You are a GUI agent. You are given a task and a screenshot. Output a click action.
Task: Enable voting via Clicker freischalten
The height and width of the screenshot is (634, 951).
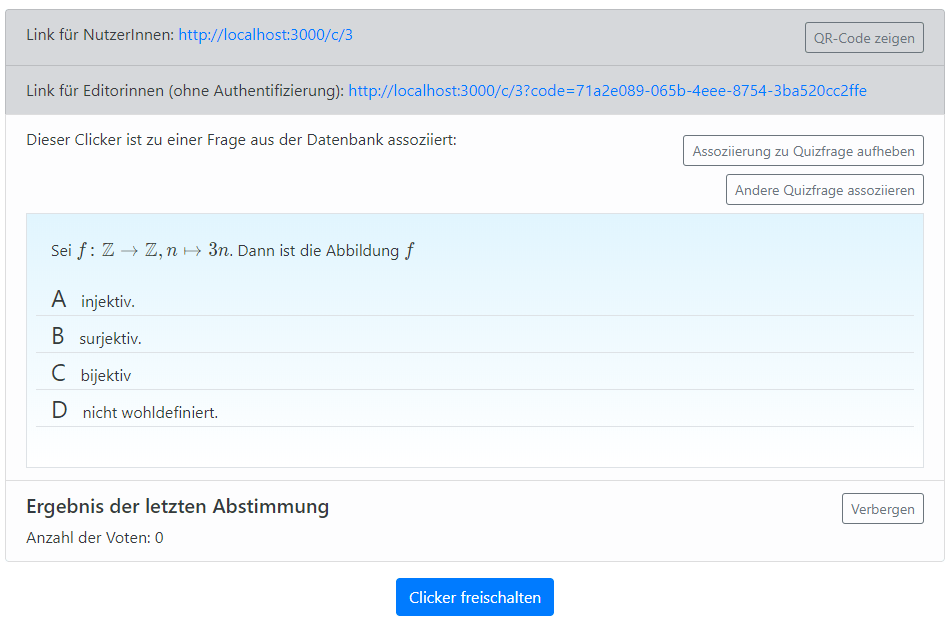475,597
